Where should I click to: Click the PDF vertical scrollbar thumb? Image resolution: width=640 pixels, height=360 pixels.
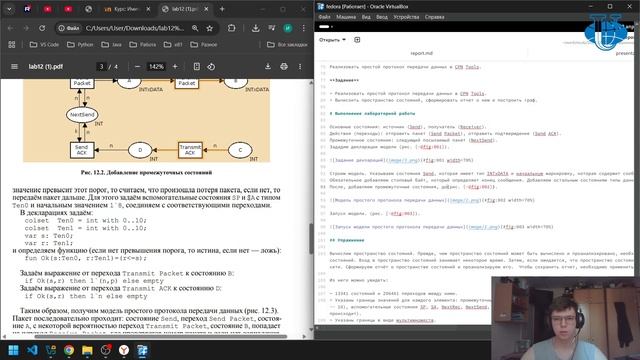[x=311, y=238]
